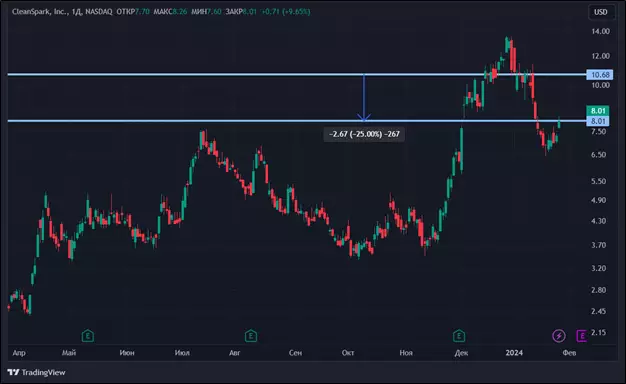Click the 14.00 price scale value

click(x=600, y=31)
